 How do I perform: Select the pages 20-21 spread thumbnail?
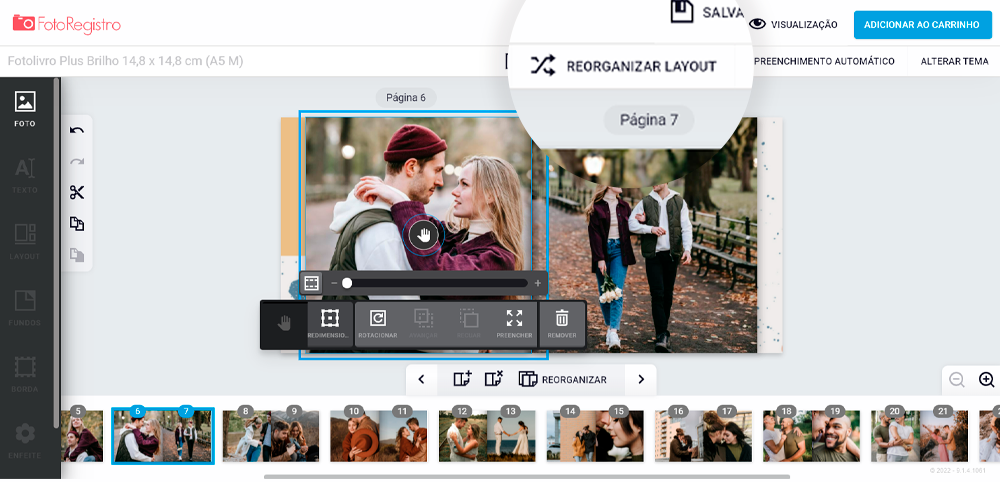(x=920, y=436)
